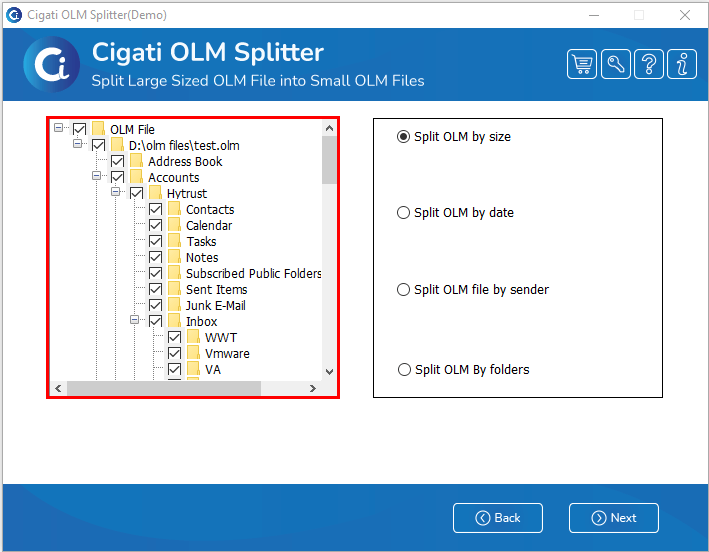Viewport: 709px width, 552px height.
Task: Click the folder icon beside Accounts
Action: [x=136, y=177]
